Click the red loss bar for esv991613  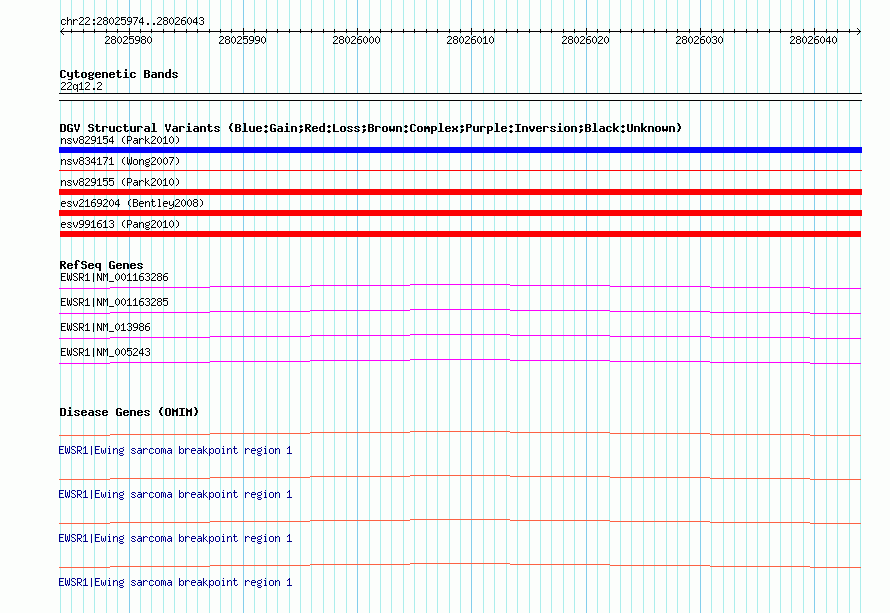click(x=460, y=234)
